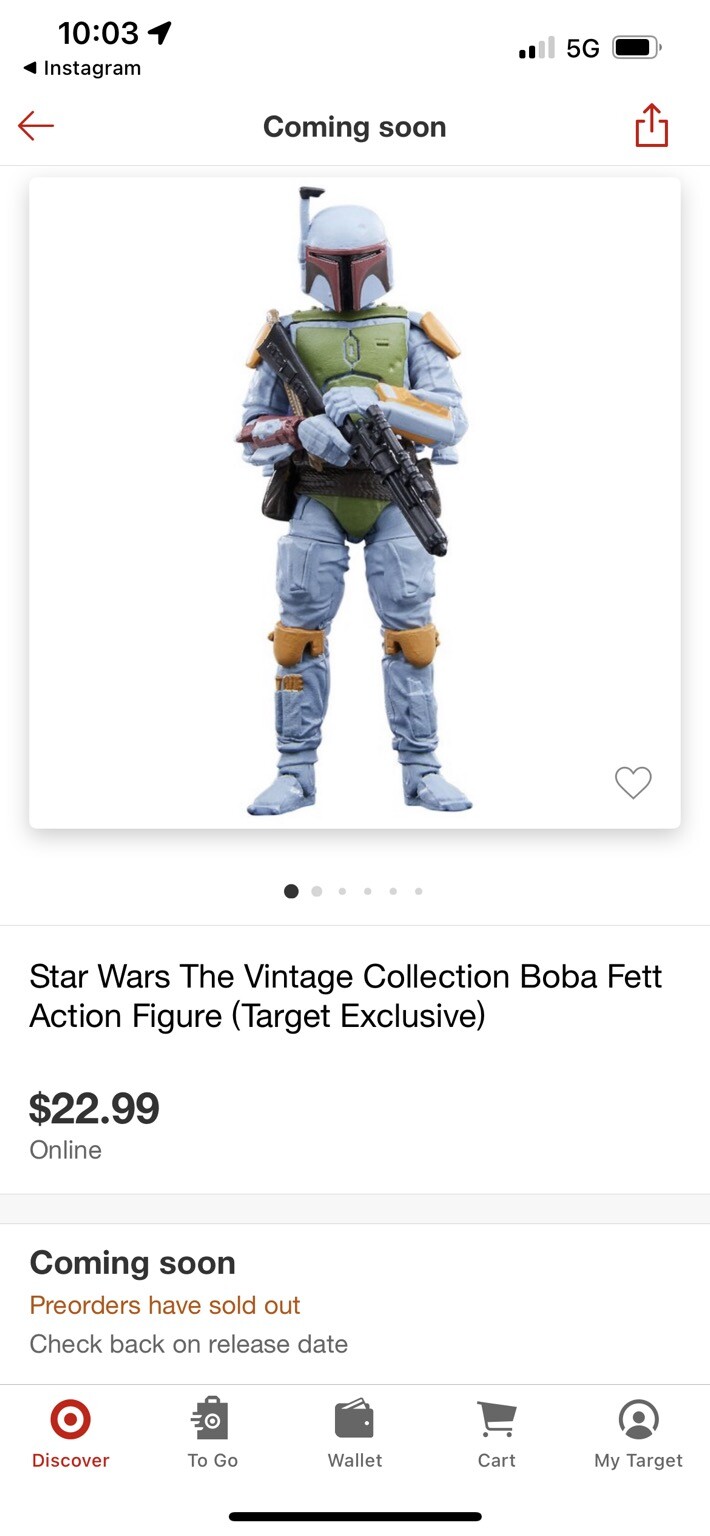Open the Cart icon

point(496,1418)
